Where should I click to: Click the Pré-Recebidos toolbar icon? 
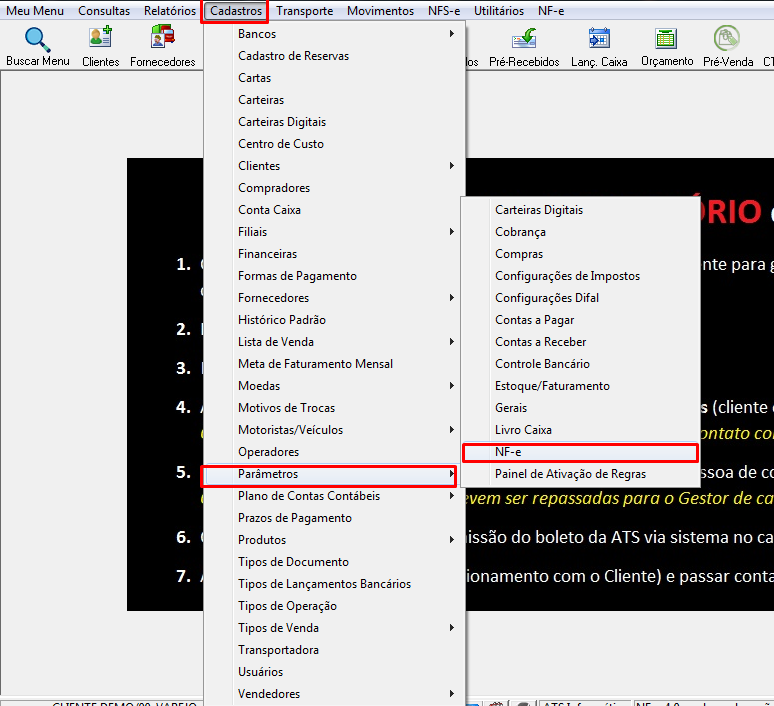tap(524, 39)
